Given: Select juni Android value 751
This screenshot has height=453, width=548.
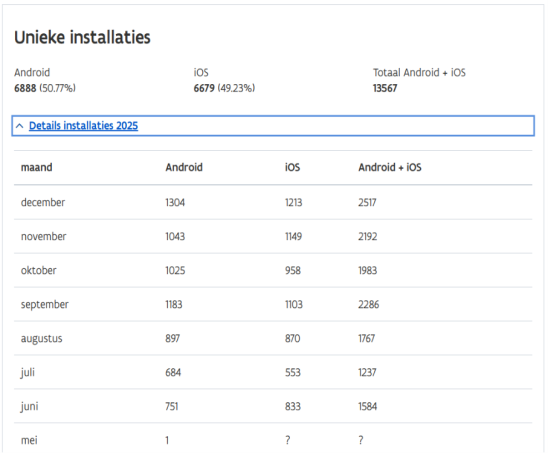Looking at the screenshot, I should (172, 406).
